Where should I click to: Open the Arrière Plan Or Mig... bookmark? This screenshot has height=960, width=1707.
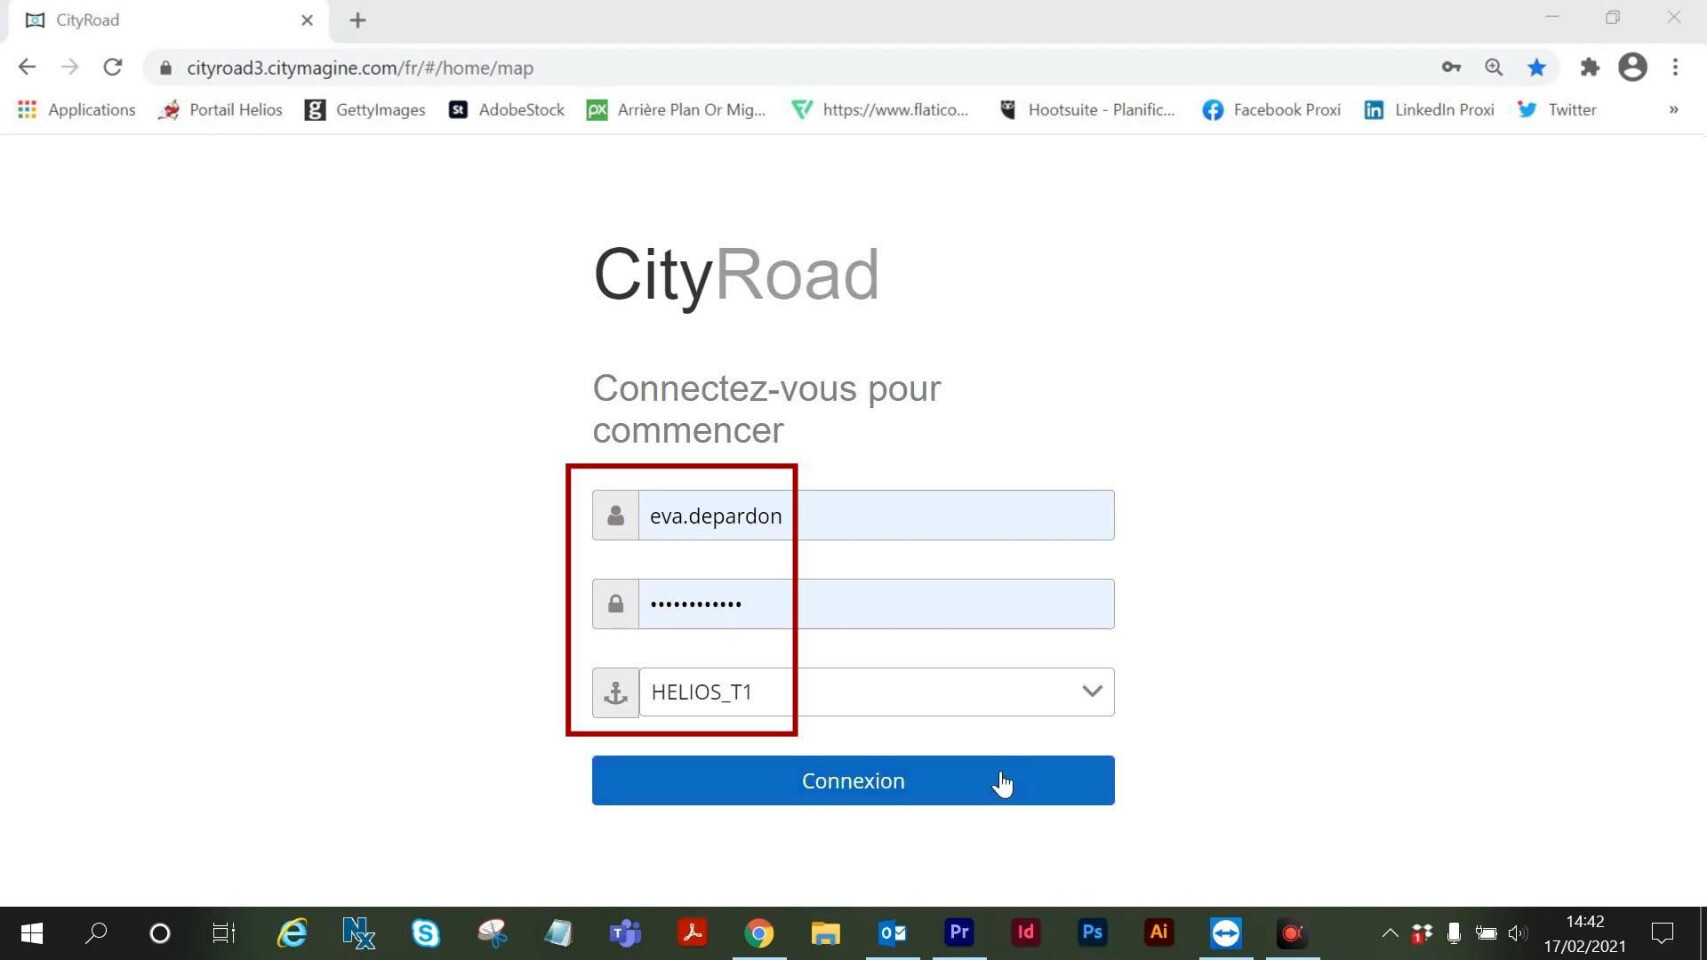677,110
